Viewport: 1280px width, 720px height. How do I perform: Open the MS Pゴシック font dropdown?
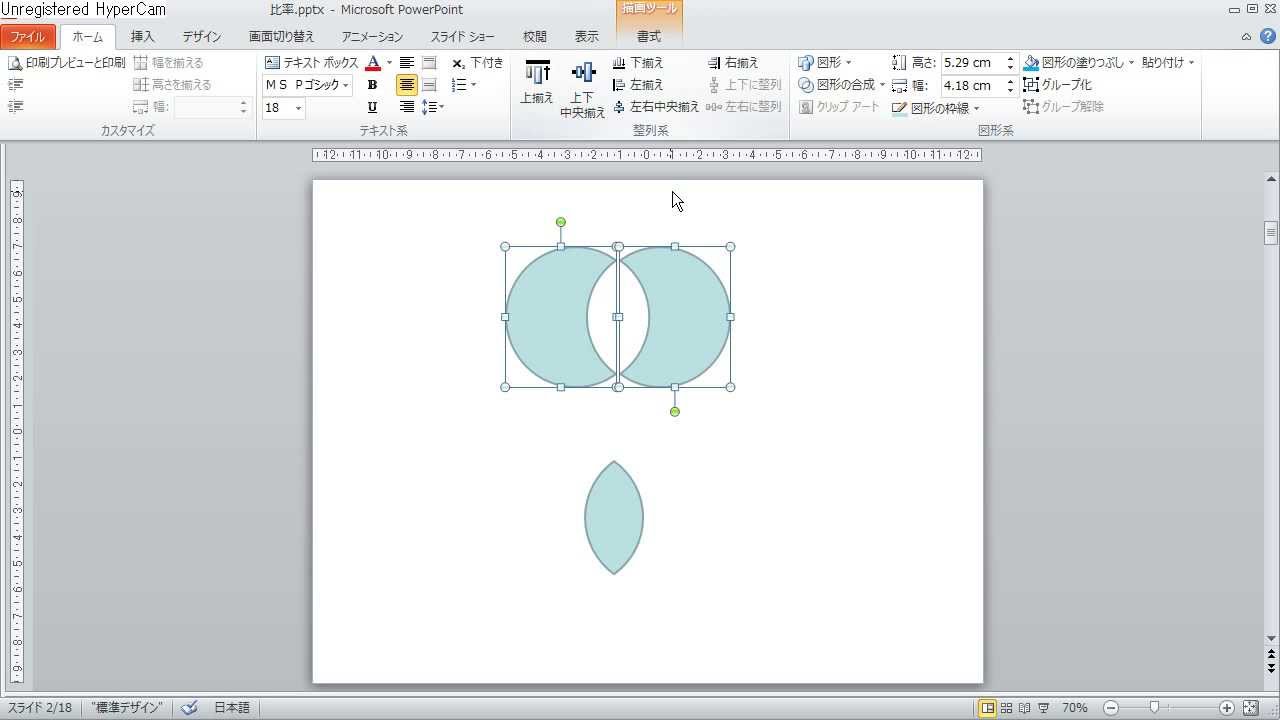346,85
